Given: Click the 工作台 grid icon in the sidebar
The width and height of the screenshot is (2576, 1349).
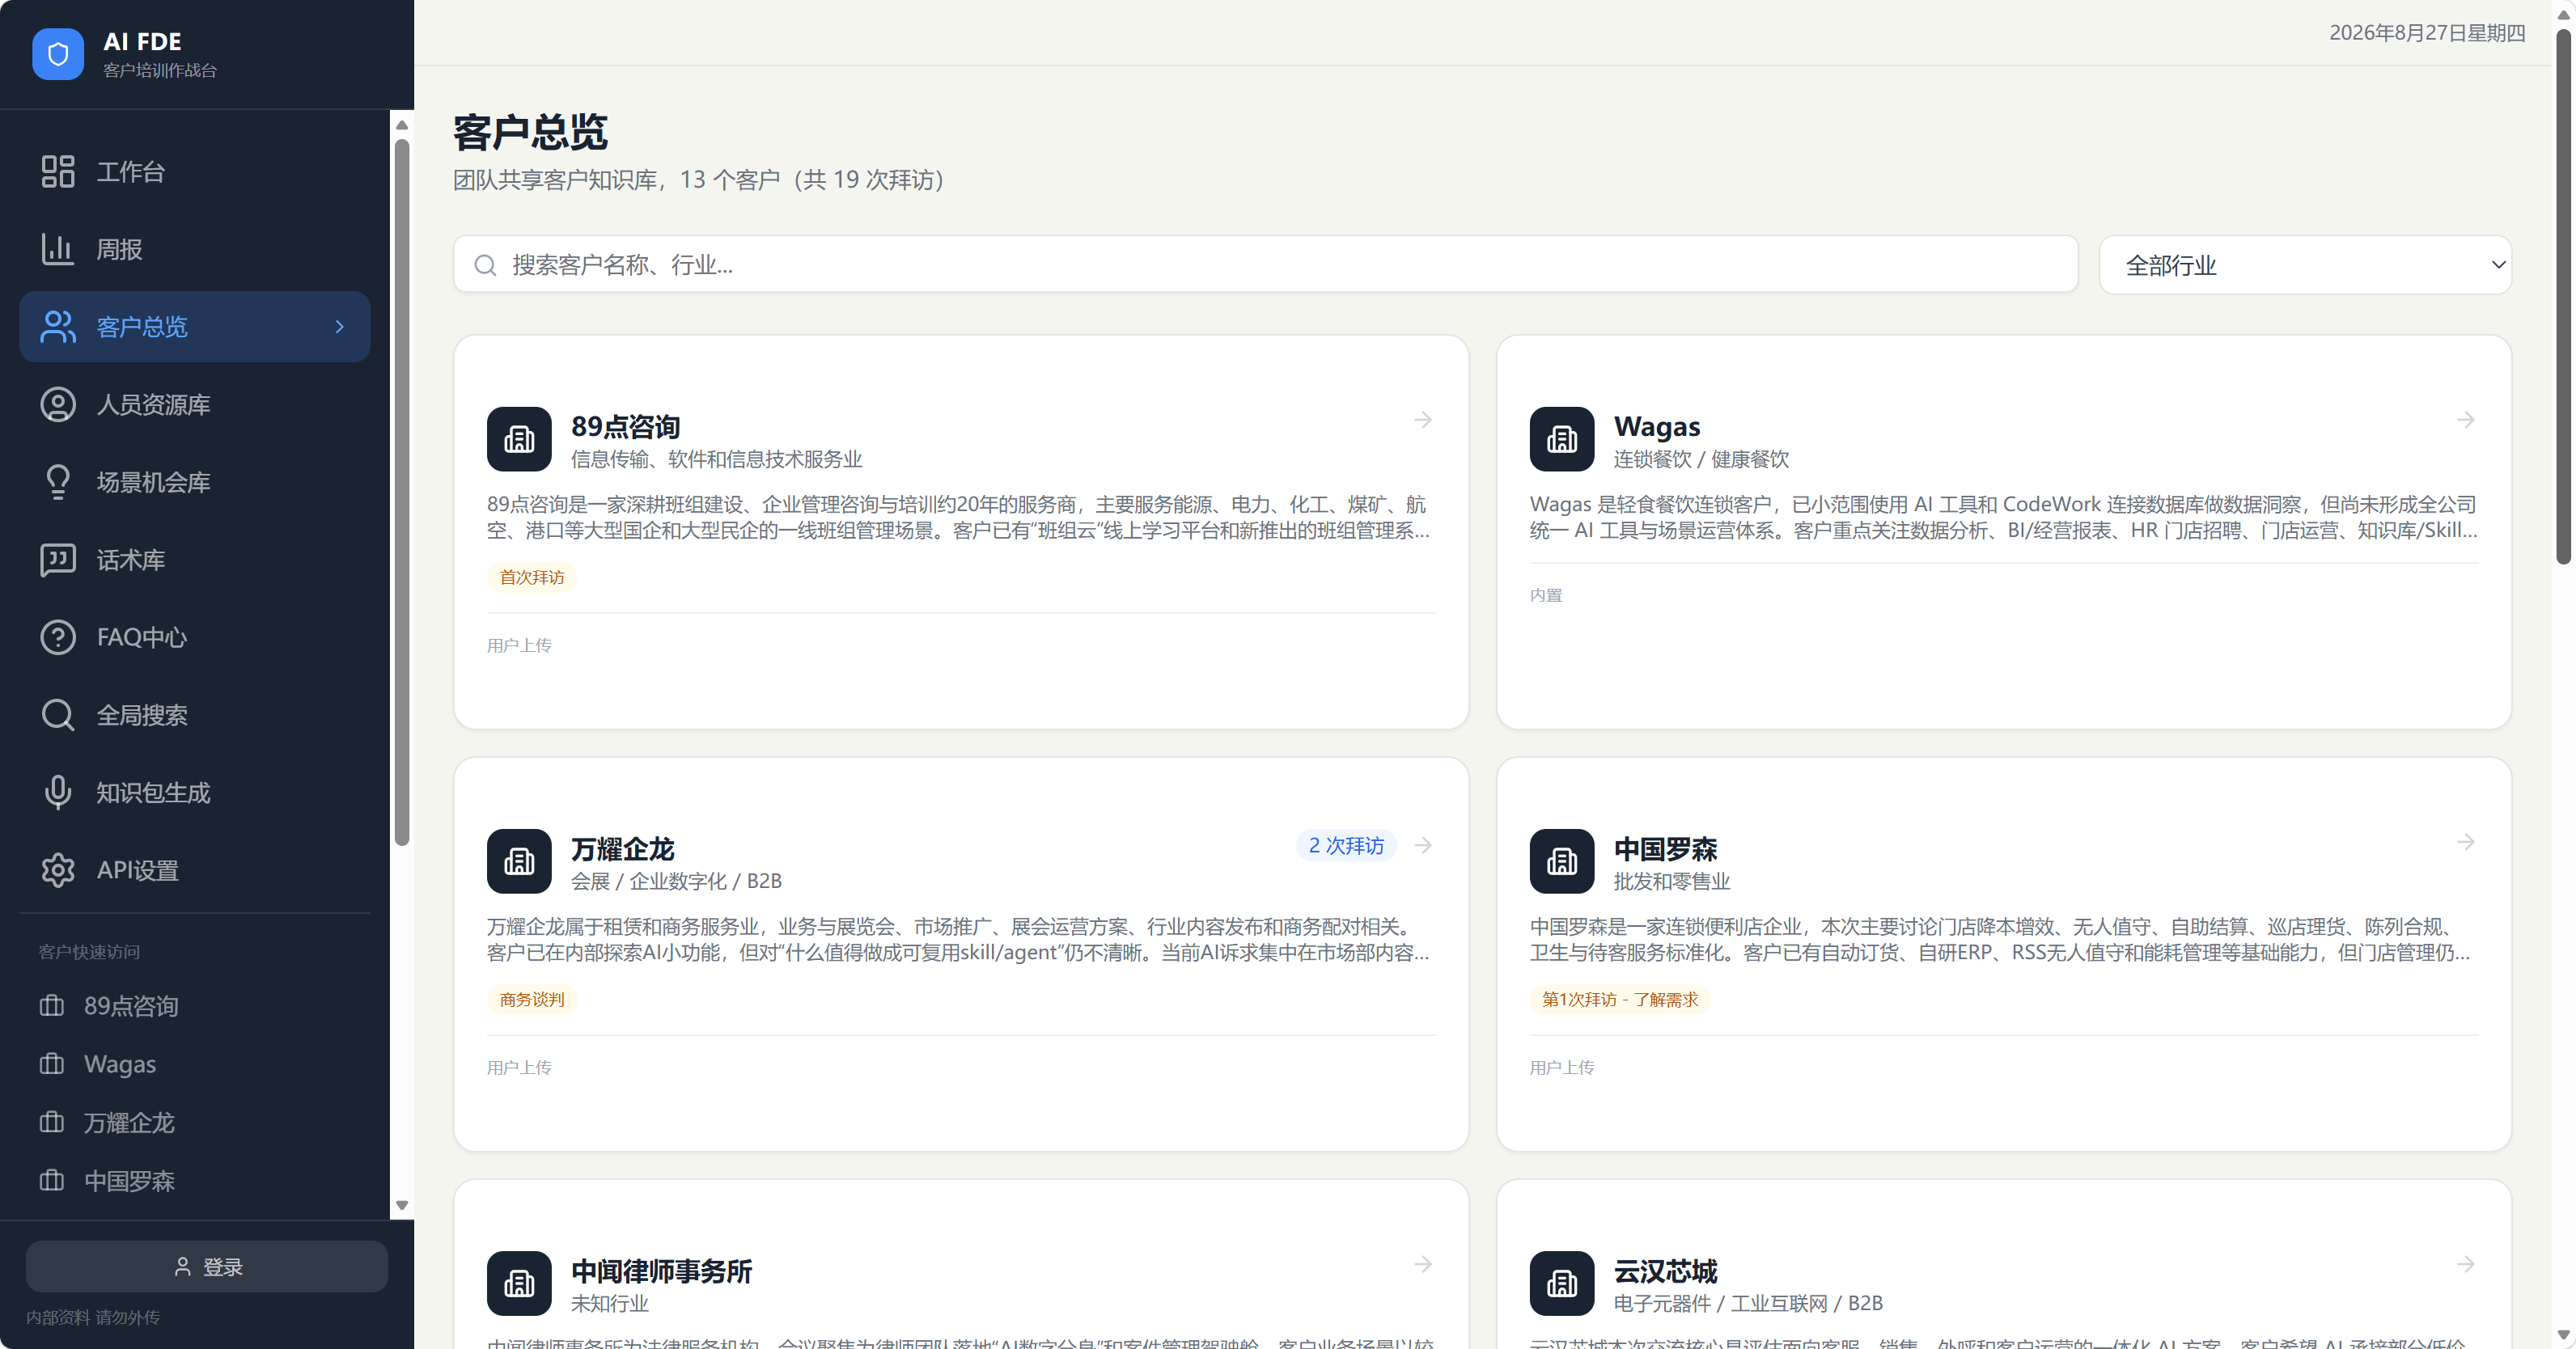Looking at the screenshot, I should click(58, 171).
